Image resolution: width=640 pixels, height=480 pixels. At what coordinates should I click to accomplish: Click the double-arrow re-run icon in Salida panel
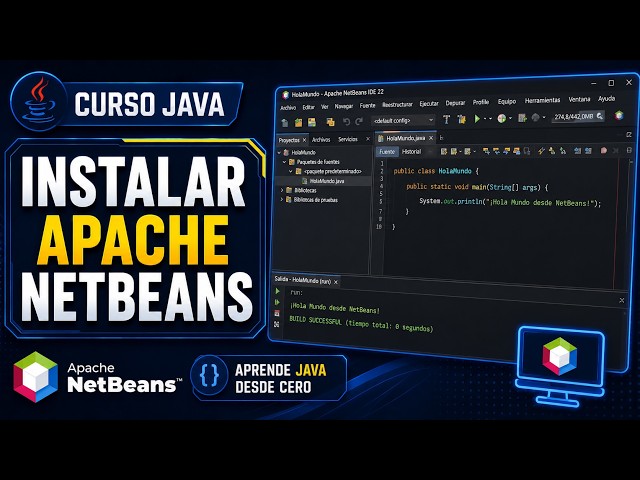(278, 302)
